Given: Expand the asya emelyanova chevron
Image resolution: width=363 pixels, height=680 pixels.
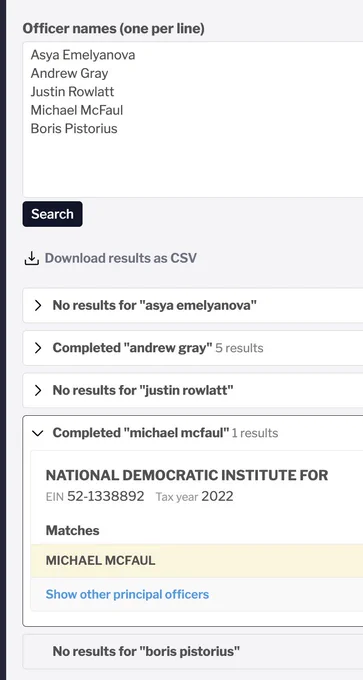Looking at the screenshot, I should pos(38,306).
